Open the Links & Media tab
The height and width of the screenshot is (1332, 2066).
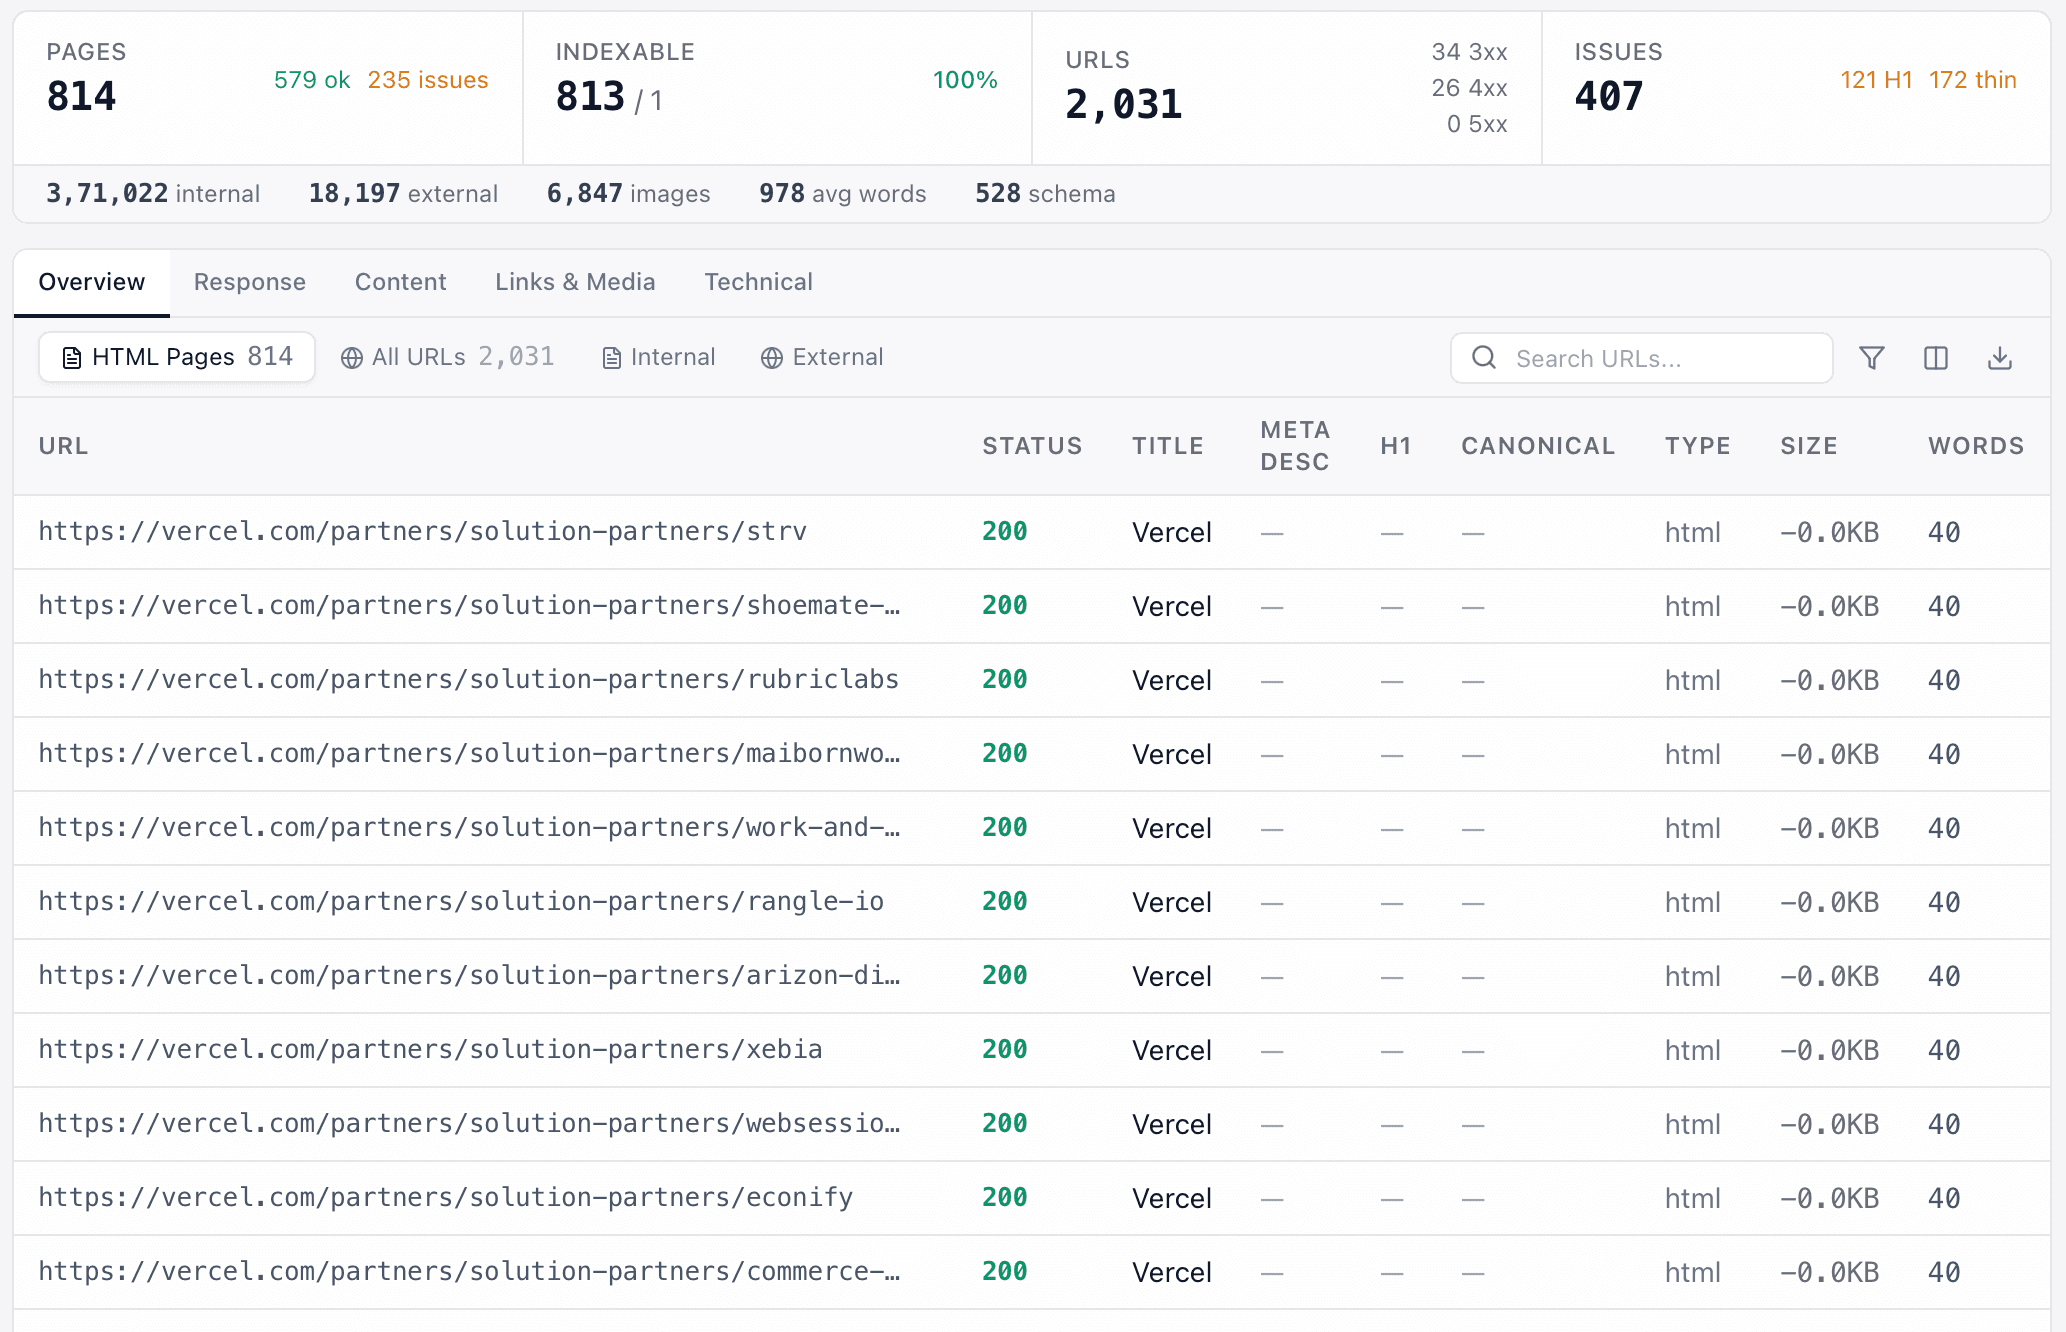574,282
